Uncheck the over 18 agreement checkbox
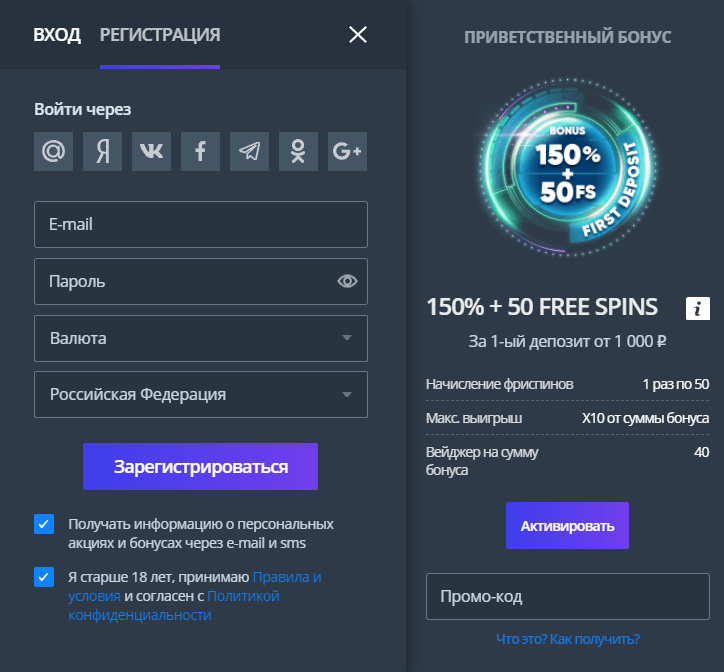This screenshot has width=724, height=672. [x=44, y=577]
